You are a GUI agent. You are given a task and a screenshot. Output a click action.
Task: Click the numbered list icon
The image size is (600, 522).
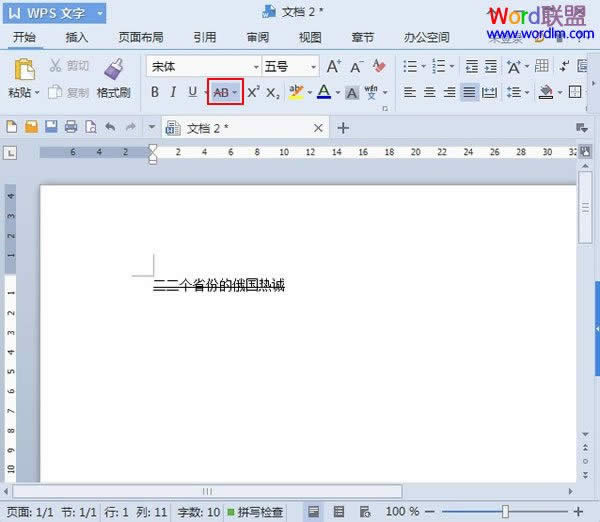(439, 67)
